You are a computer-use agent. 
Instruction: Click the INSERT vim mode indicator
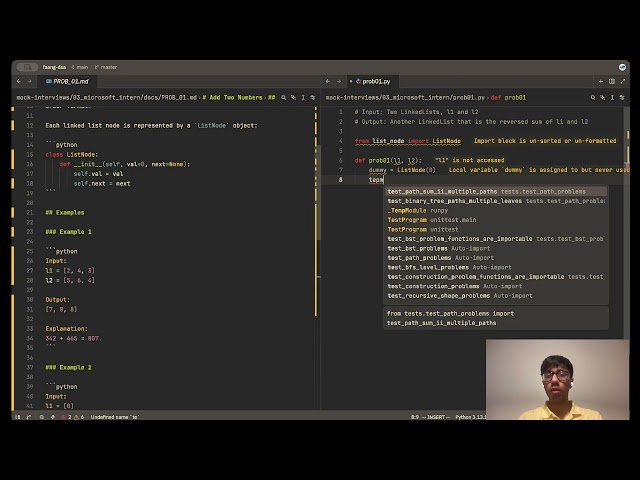pos(436,417)
